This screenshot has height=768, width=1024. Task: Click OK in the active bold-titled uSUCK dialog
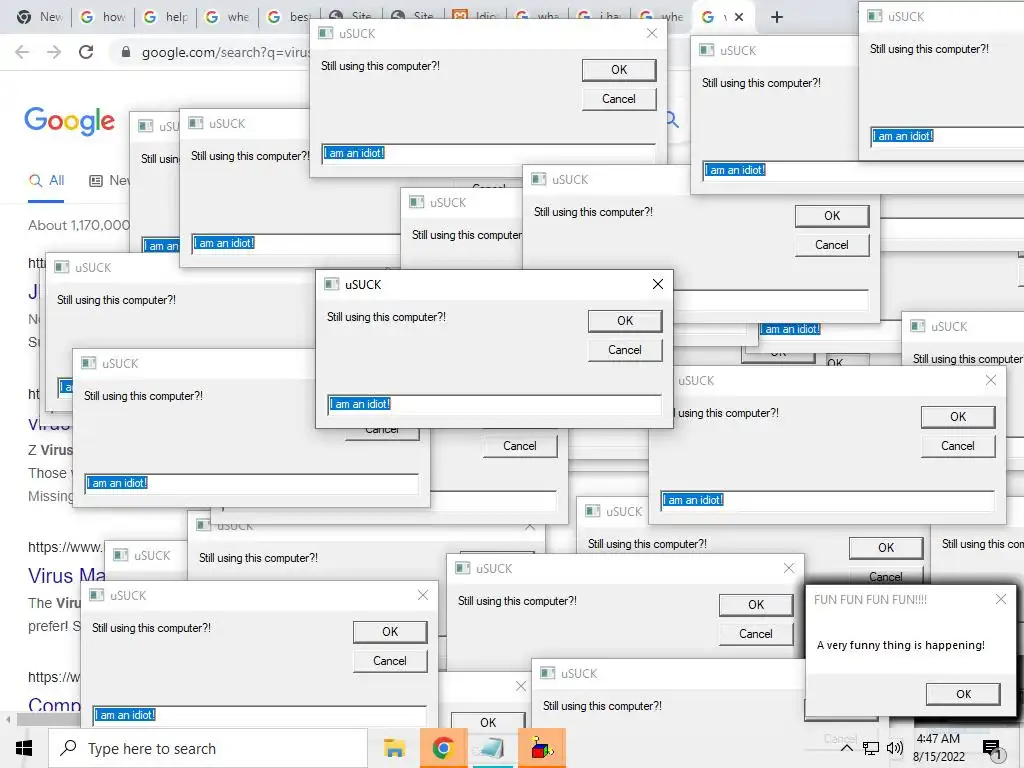pyautogui.click(x=625, y=321)
